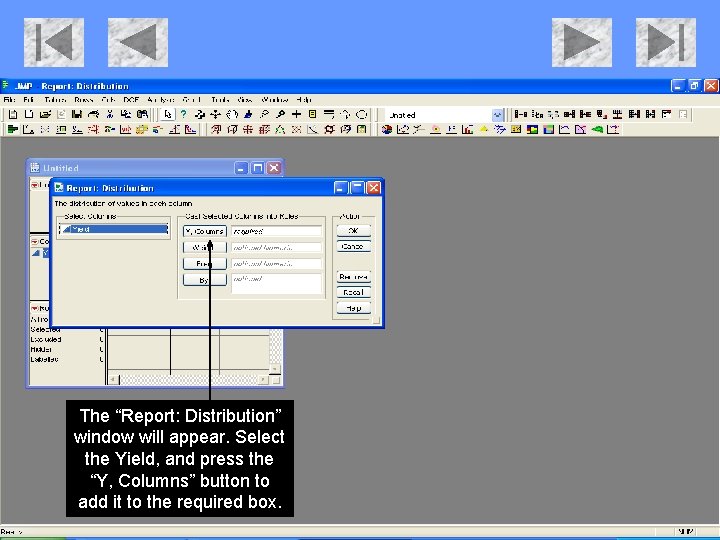Click the Fit Y by X icon

[x=28, y=129]
